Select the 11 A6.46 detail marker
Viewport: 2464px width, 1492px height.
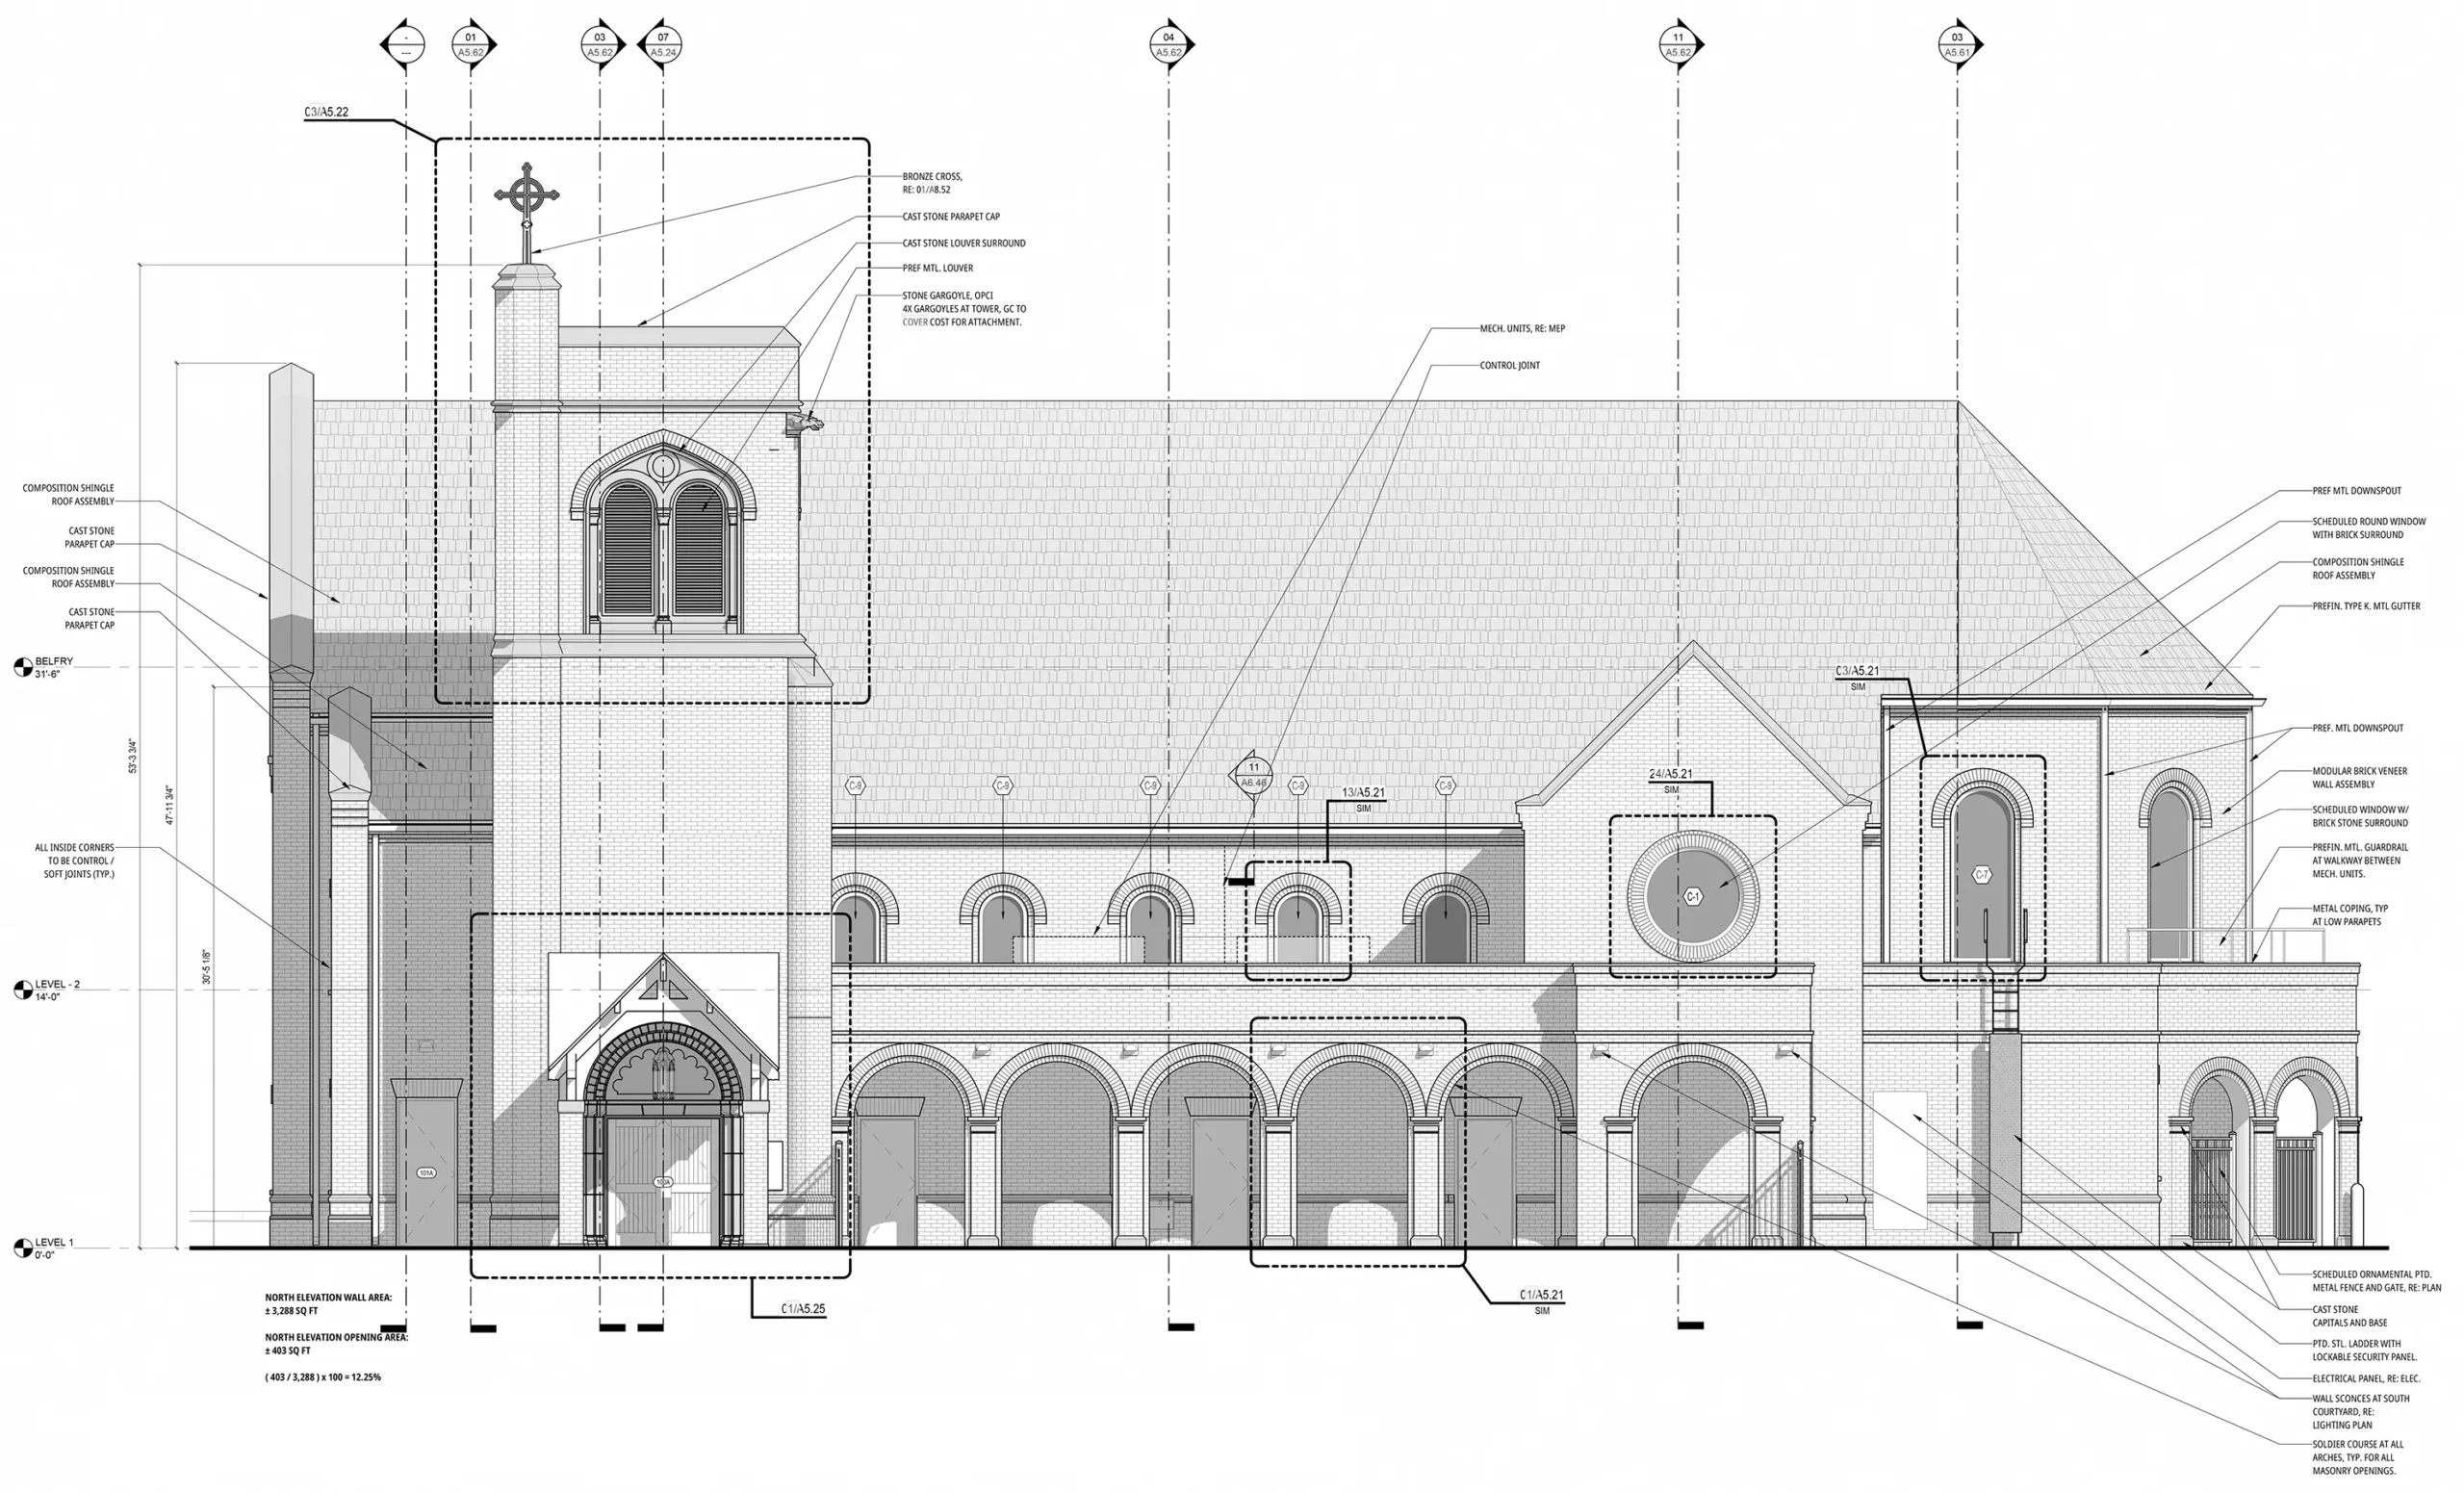(x=1253, y=774)
